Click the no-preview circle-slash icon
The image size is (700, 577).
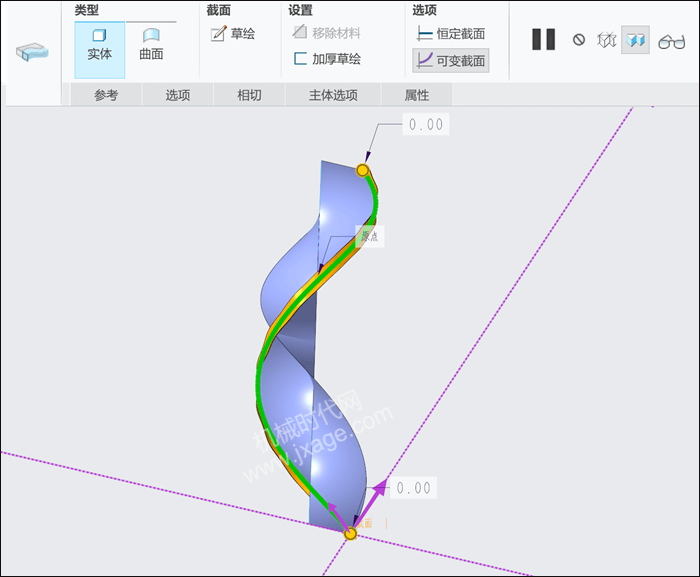point(579,40)
